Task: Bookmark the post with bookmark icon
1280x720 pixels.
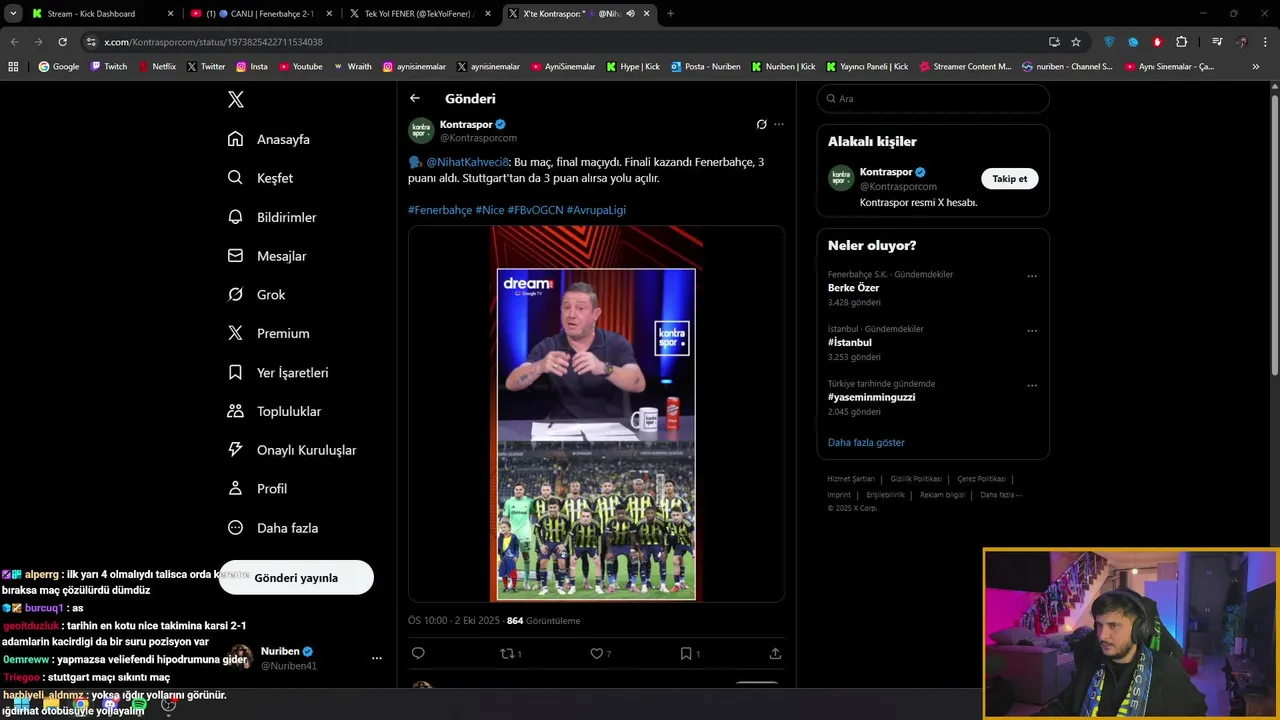Action: [x=686, y=653]
